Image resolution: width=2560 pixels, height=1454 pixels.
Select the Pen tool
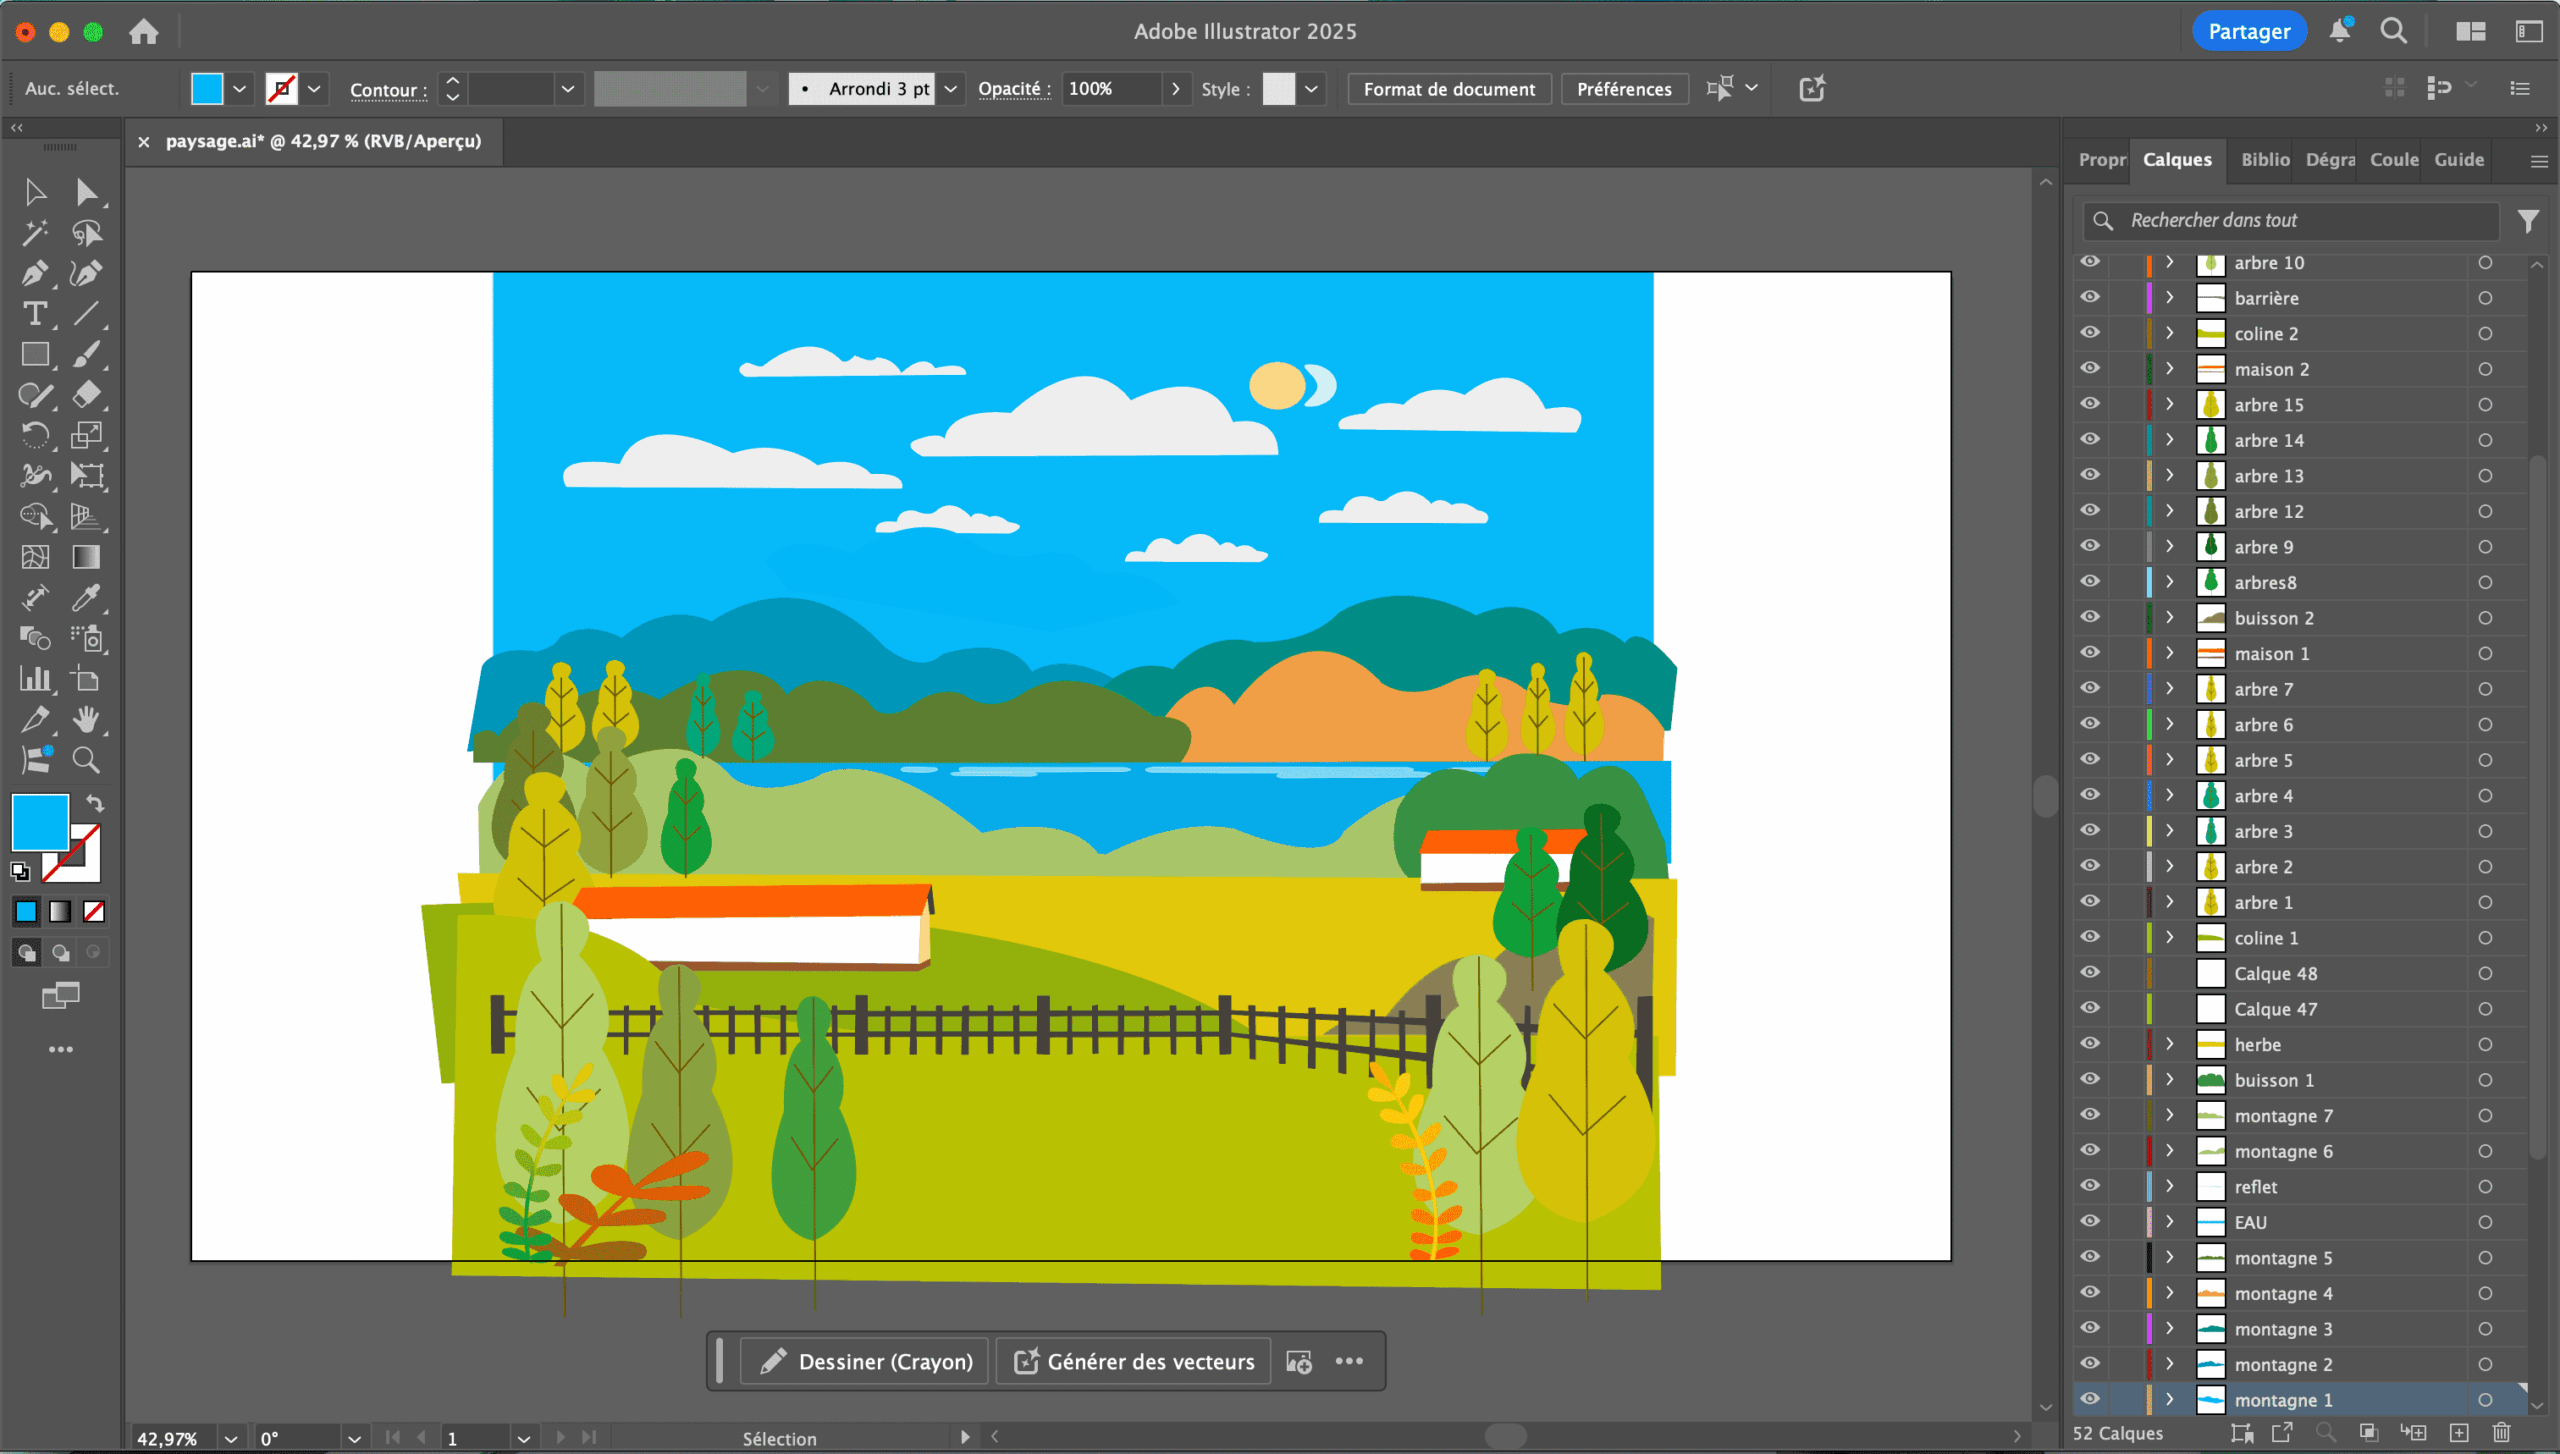(x=34, y=274)
